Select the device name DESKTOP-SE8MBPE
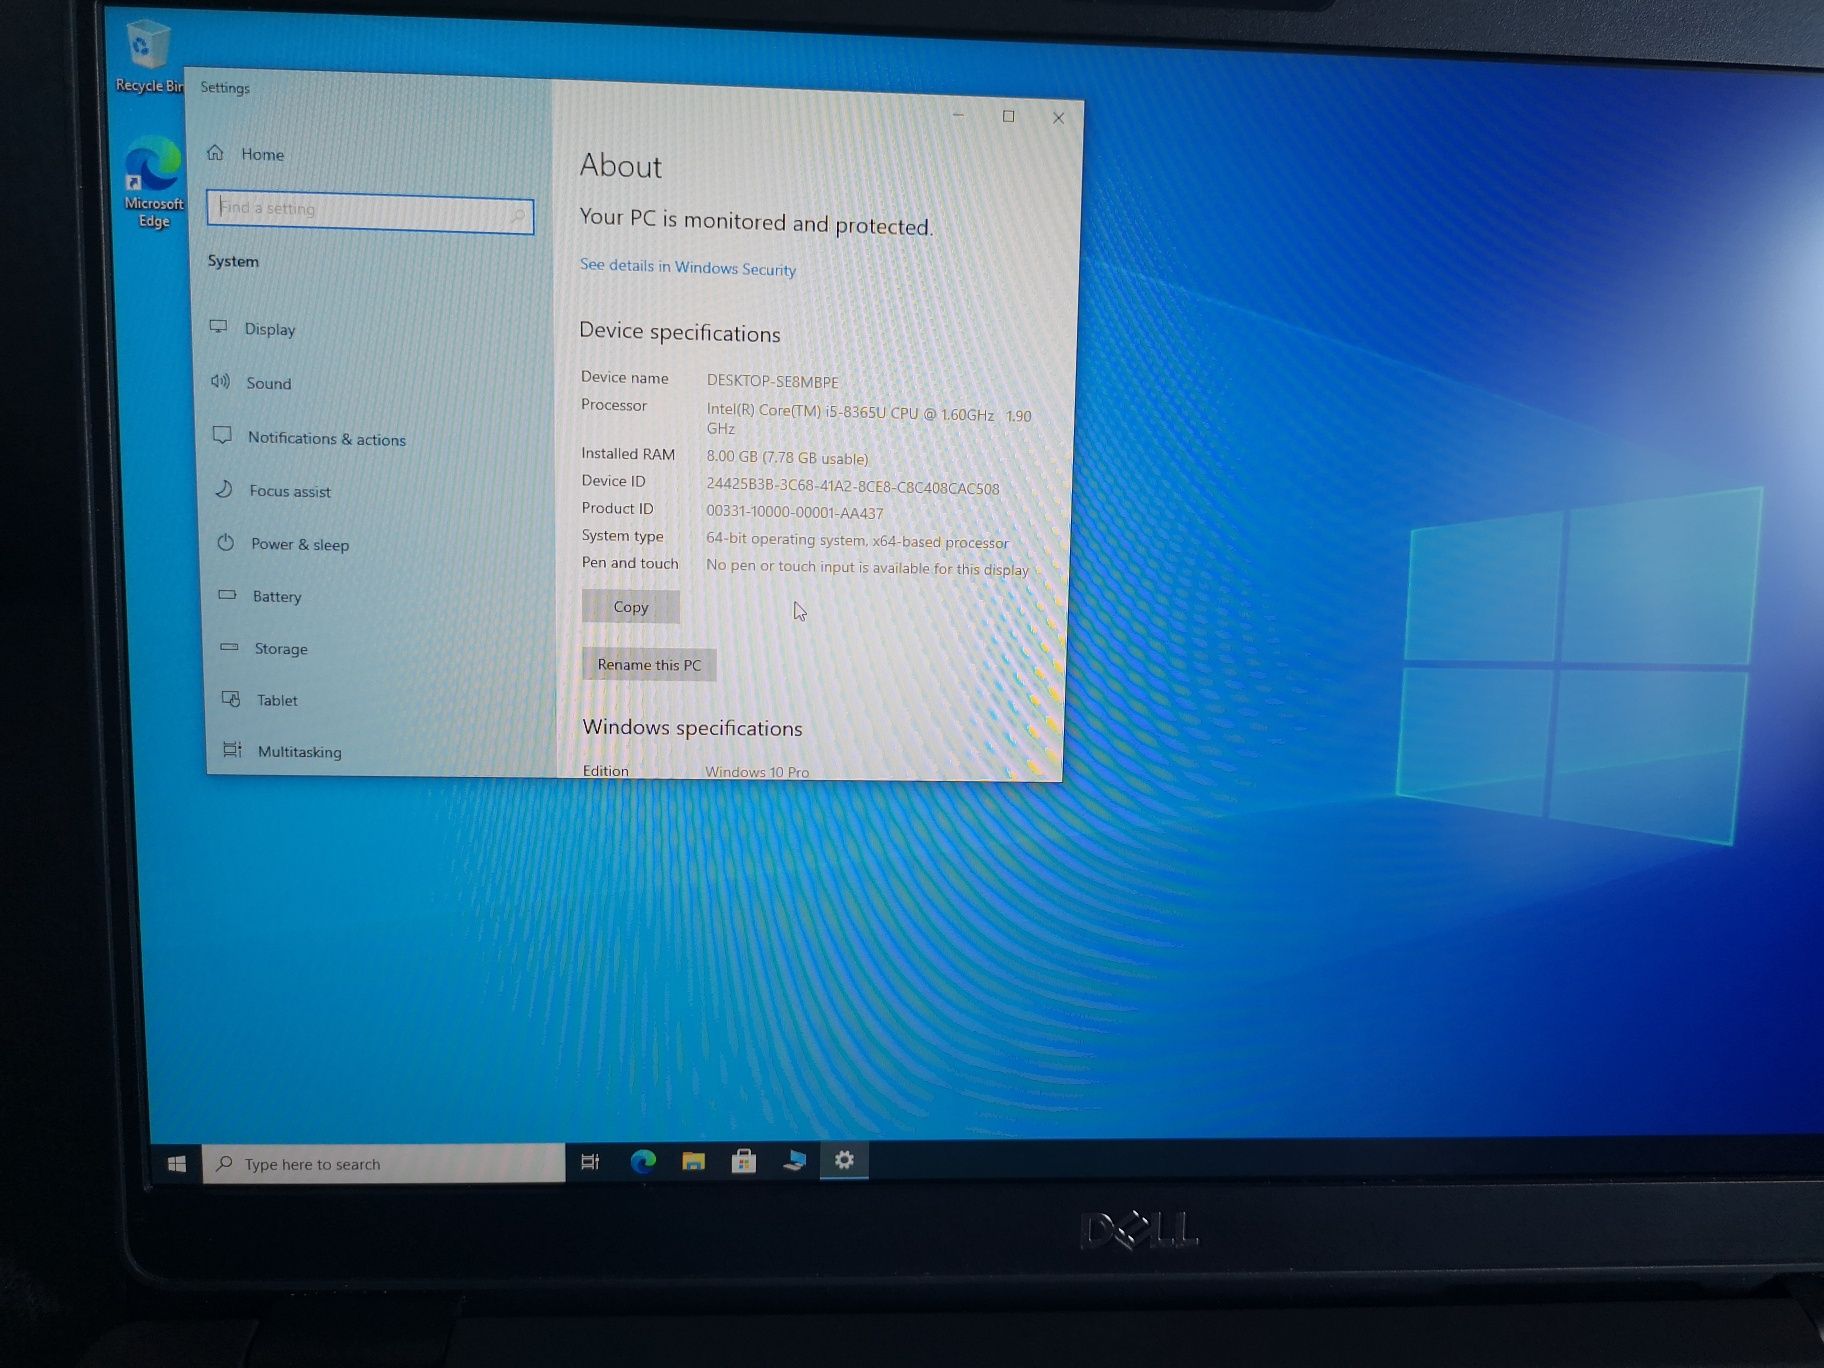This screenshot has width=1824, height=1368. click(x=772, y=382)
